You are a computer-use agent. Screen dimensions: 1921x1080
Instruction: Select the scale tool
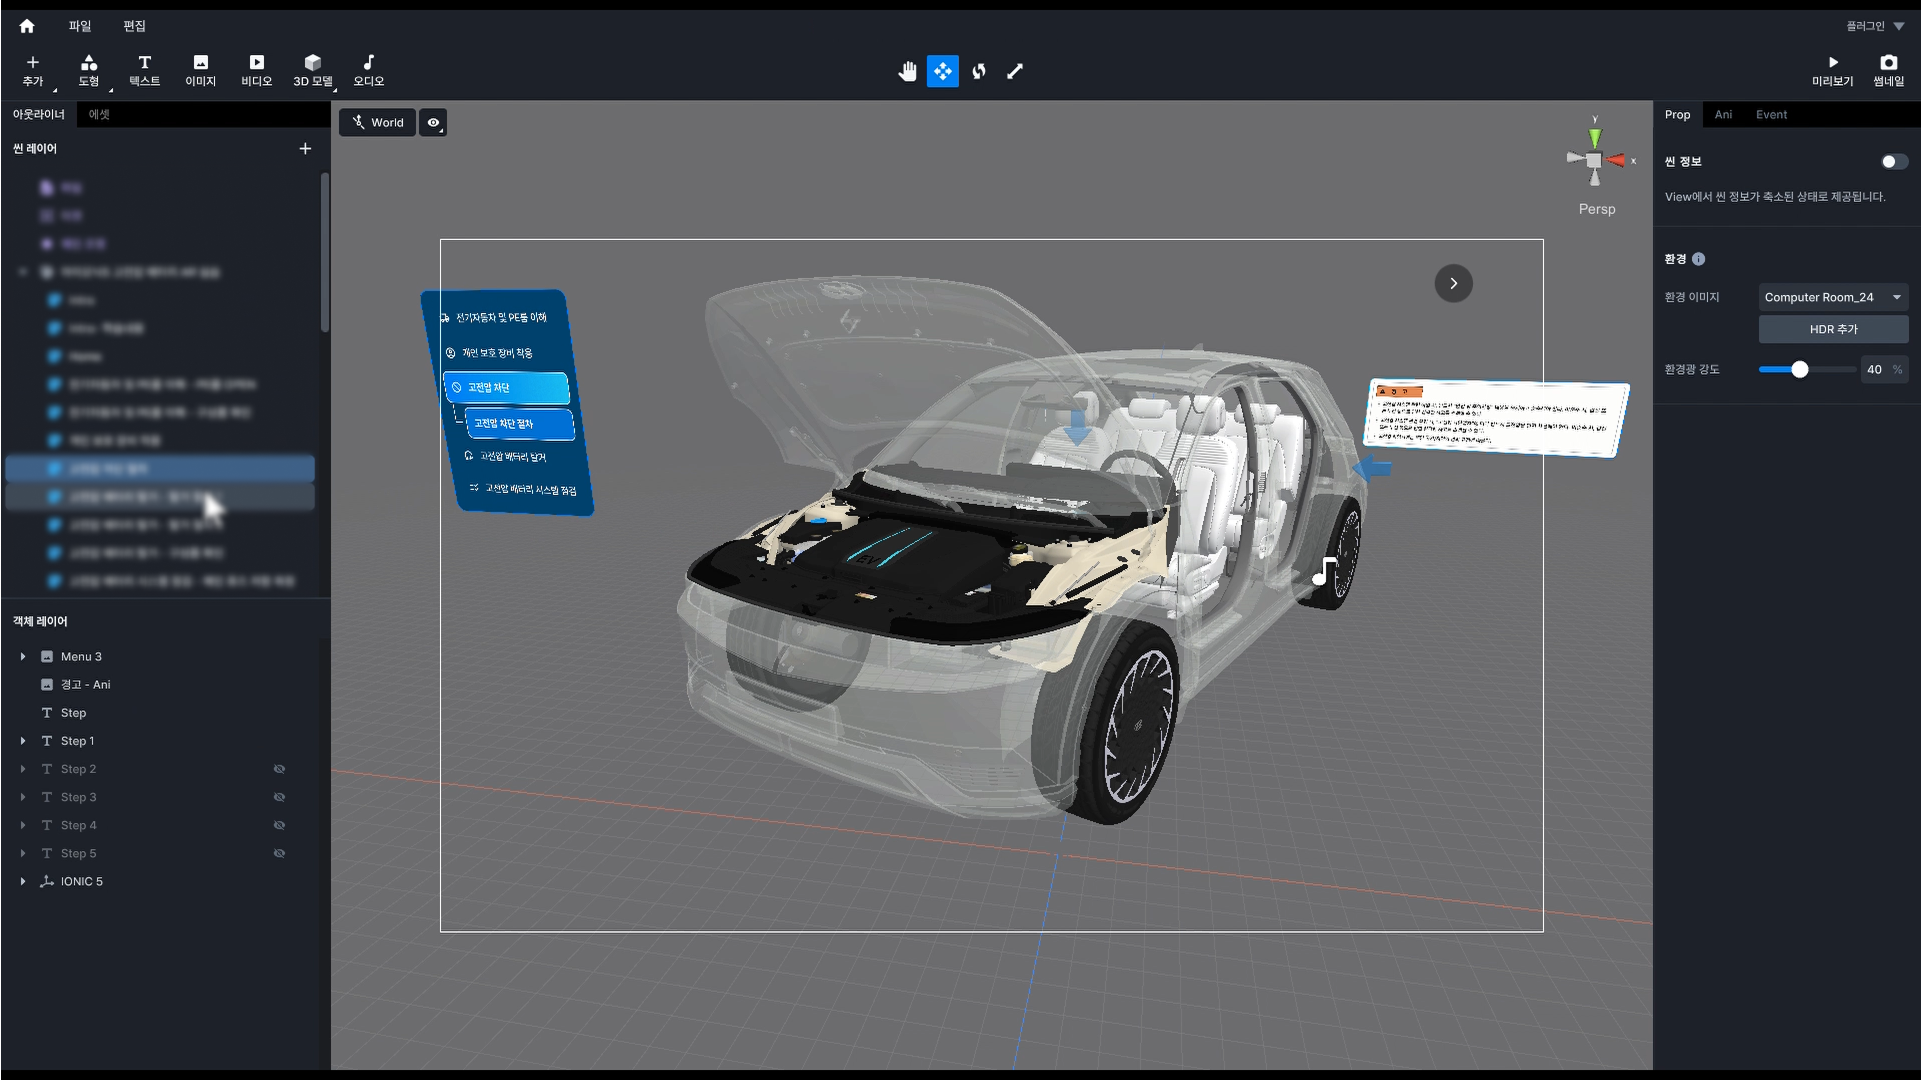1015,71
